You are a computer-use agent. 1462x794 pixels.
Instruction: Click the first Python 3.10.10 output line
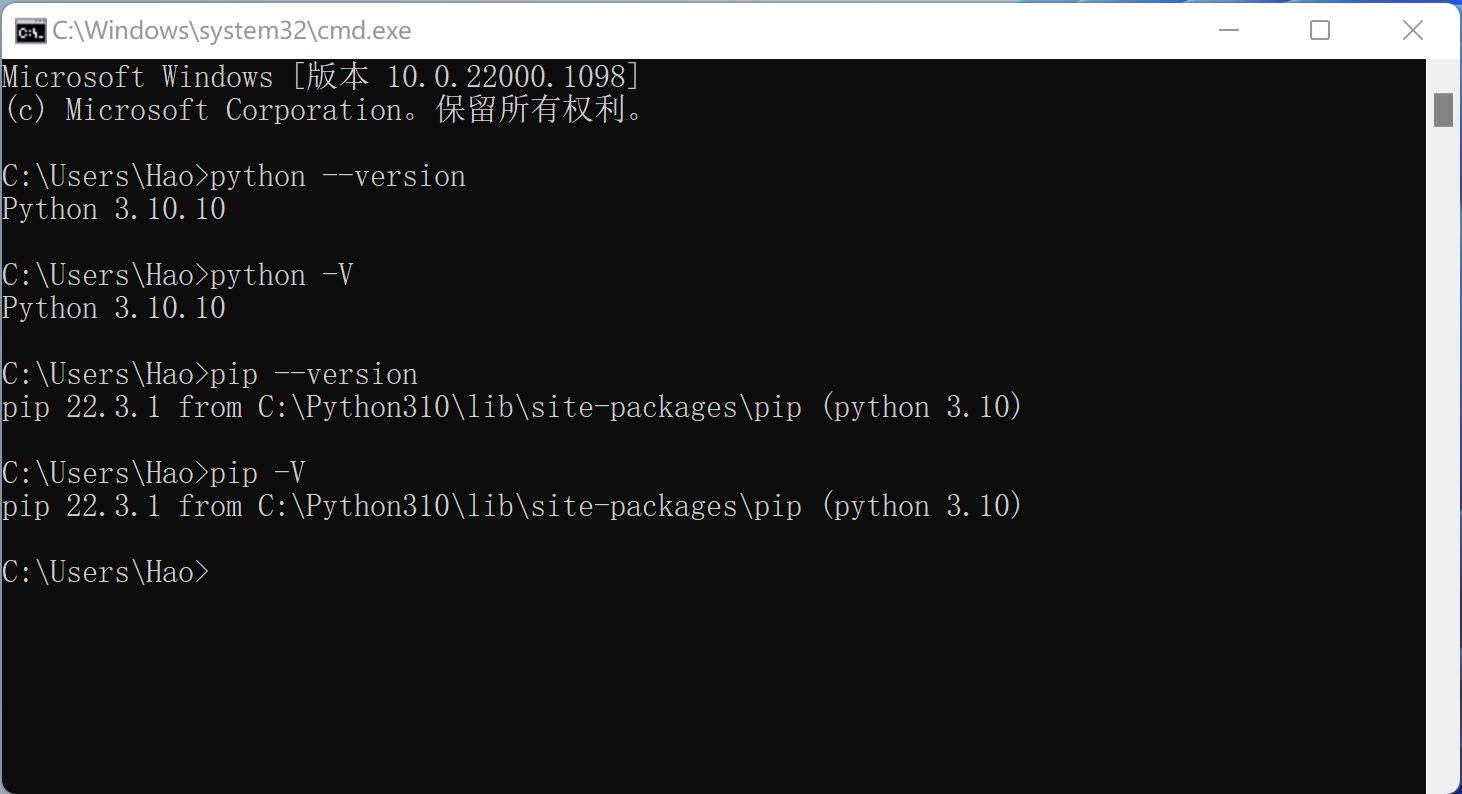pos(113,208)
